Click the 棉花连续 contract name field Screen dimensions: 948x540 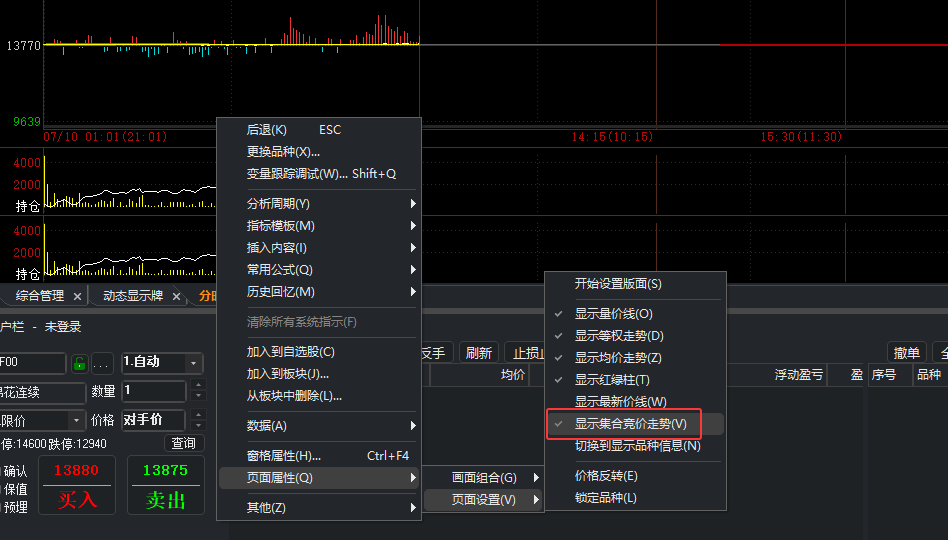[x=42, y=392]
